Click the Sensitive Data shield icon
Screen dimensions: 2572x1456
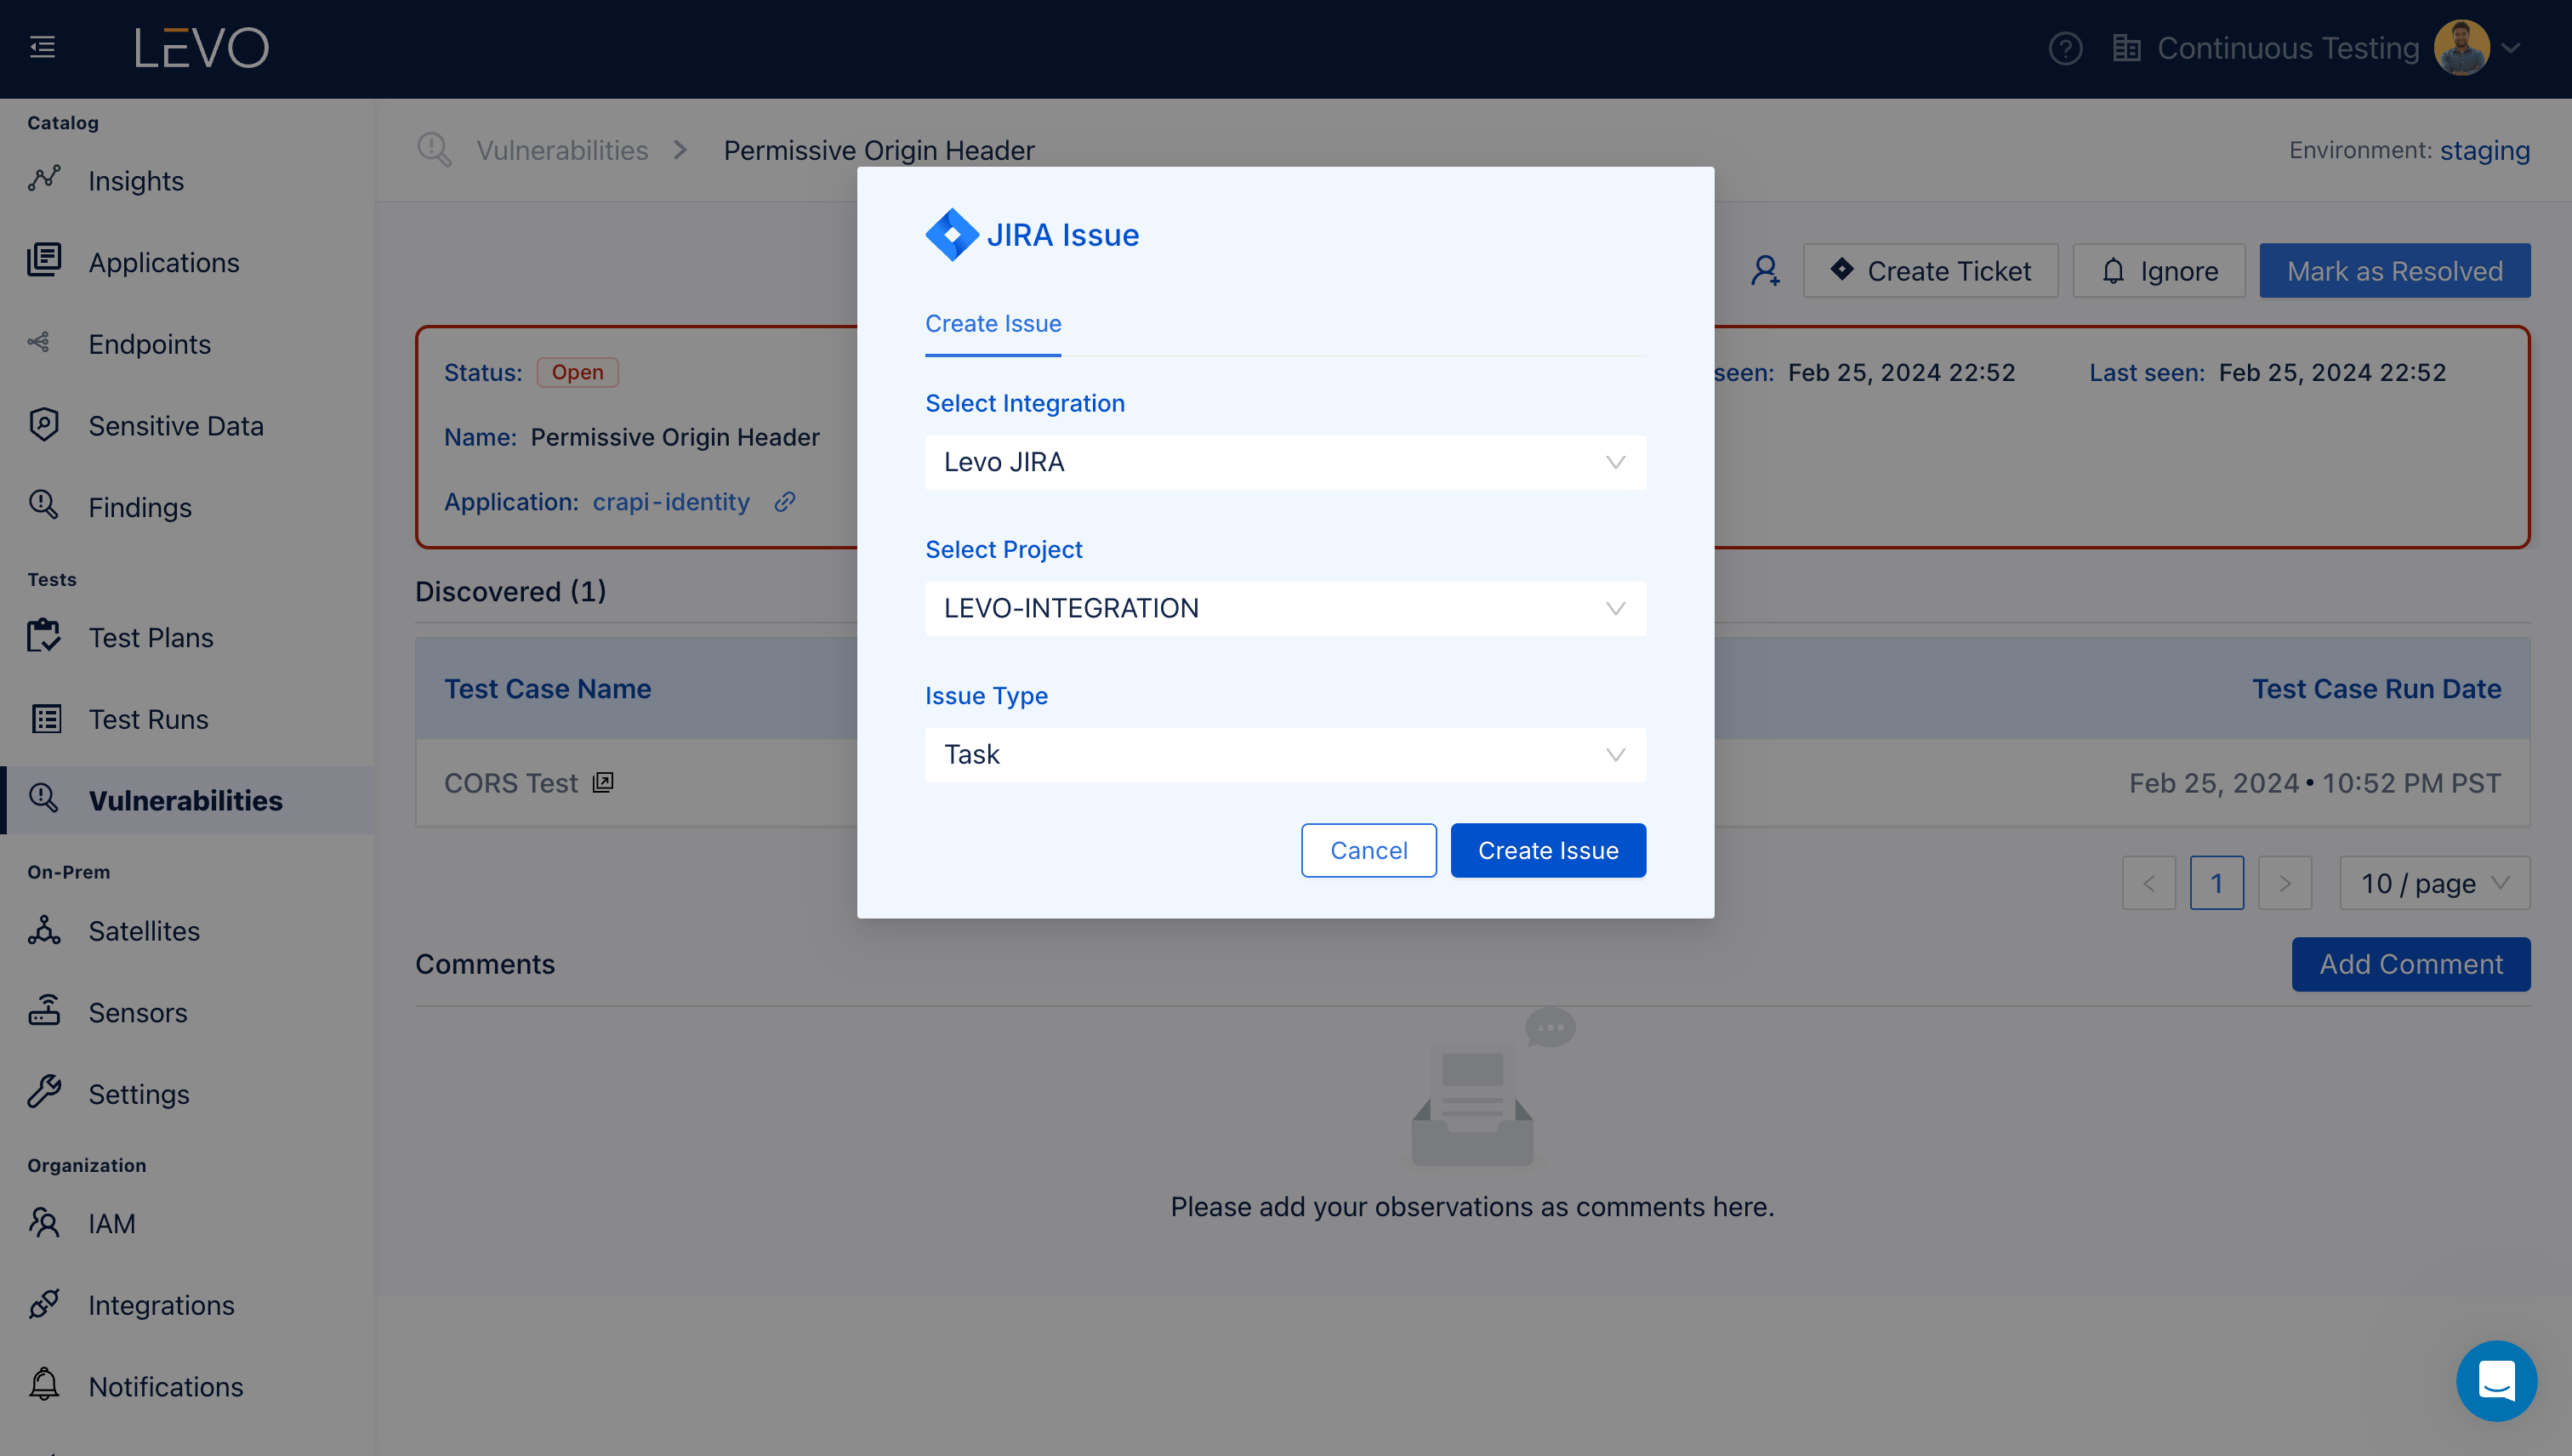(x=44, y=425)
